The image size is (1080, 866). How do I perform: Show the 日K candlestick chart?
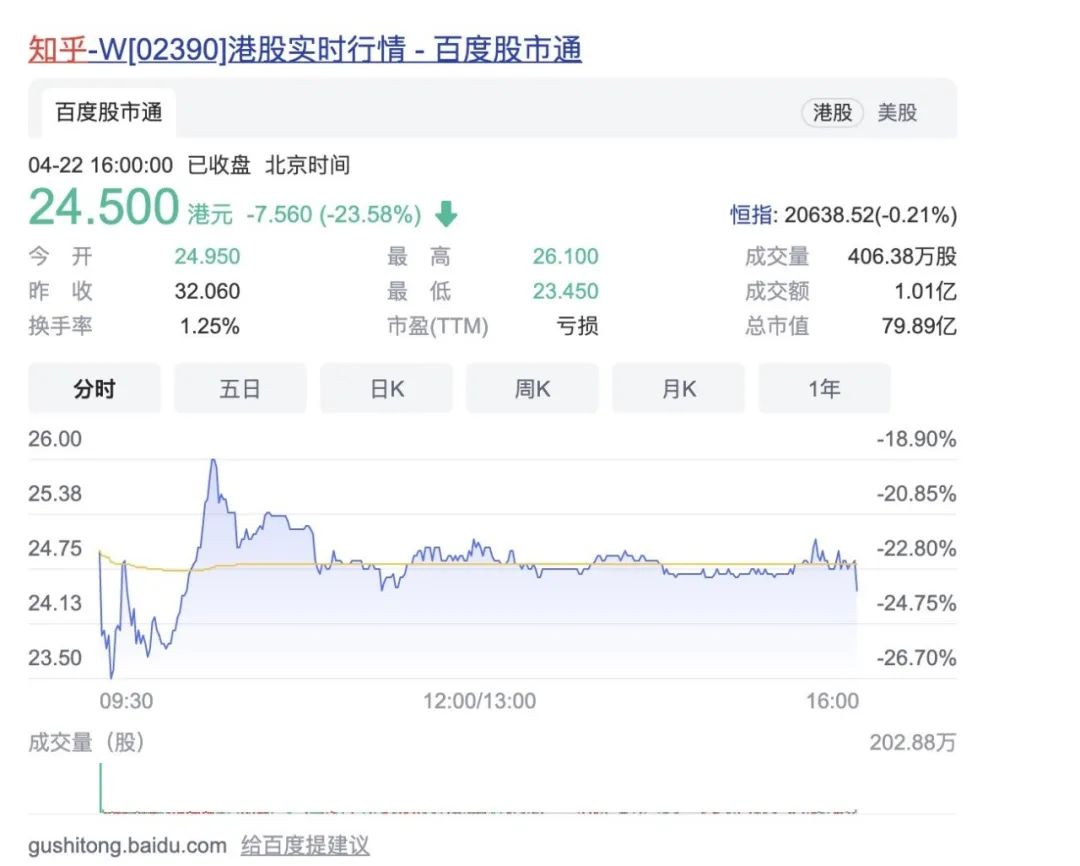tap(386, 389)
